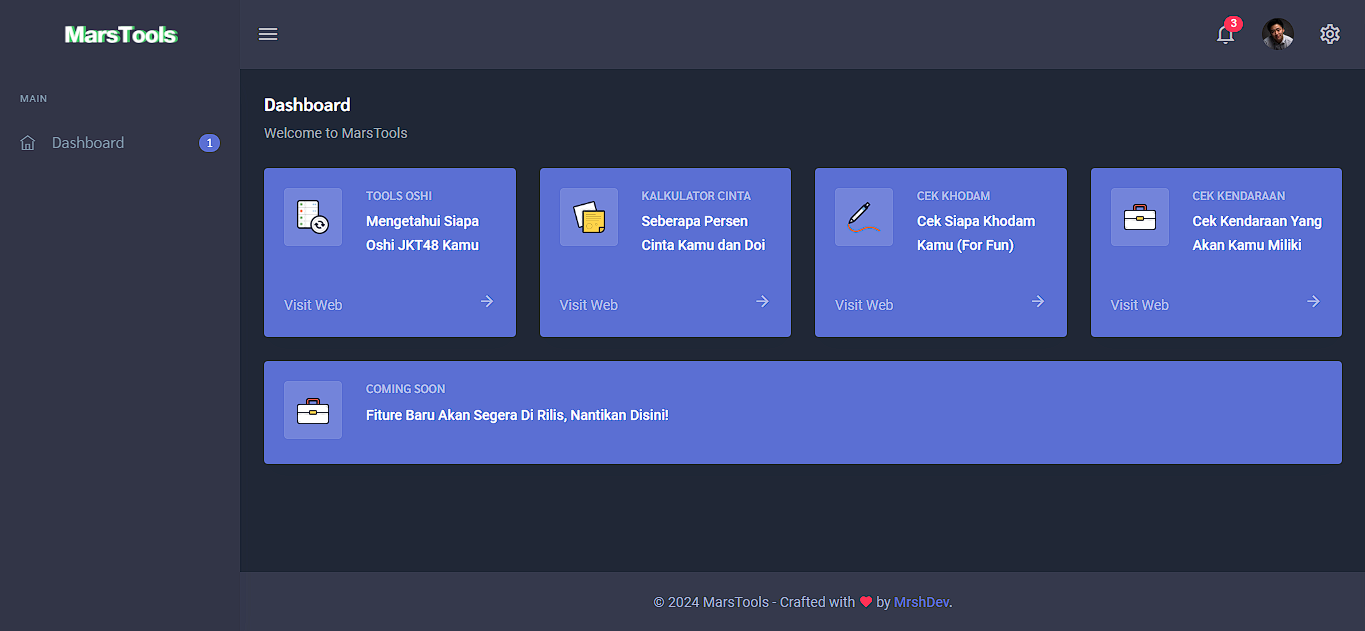Select Dashboard in the sidebar
This screenshot has width=1365, height=631.
[88, 143]
